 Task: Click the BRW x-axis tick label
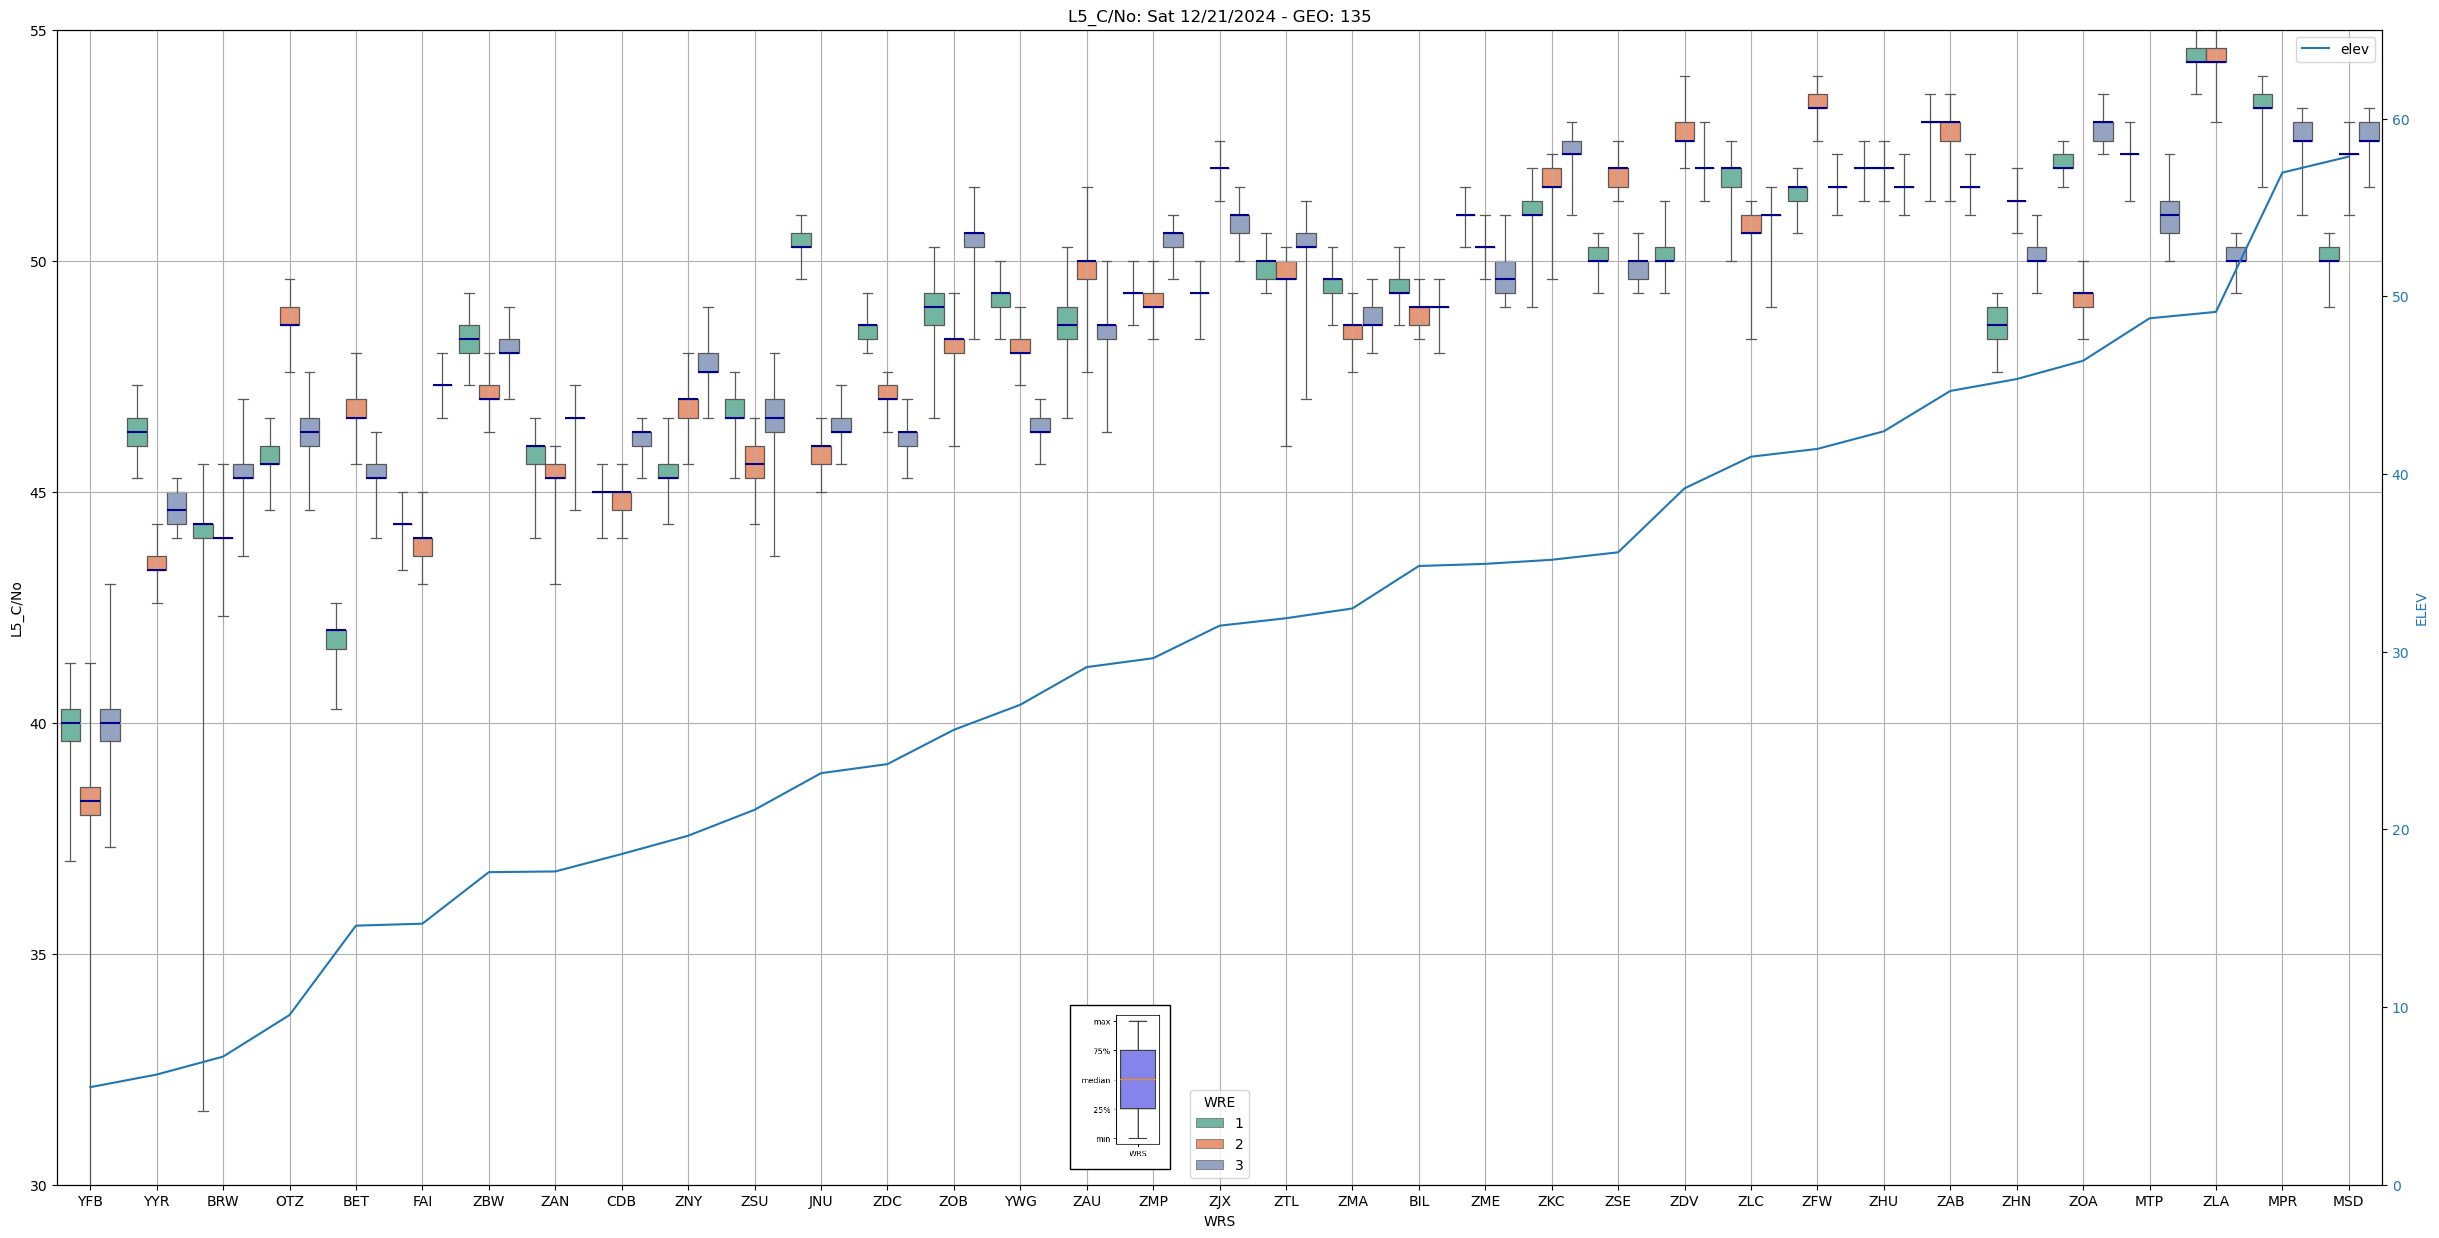(x=223, y=1201)
